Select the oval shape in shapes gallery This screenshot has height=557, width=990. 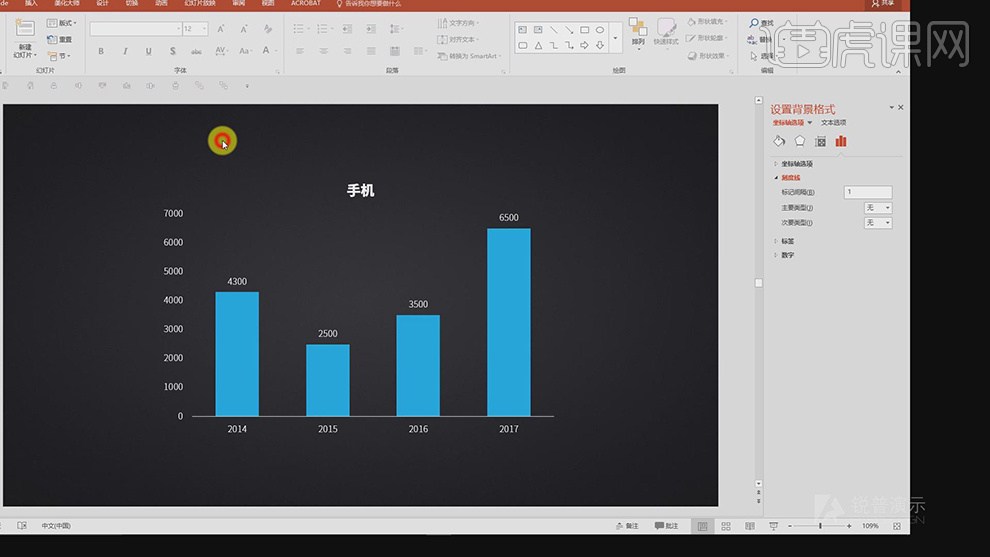pyautogui.click(x=600, y=30)
